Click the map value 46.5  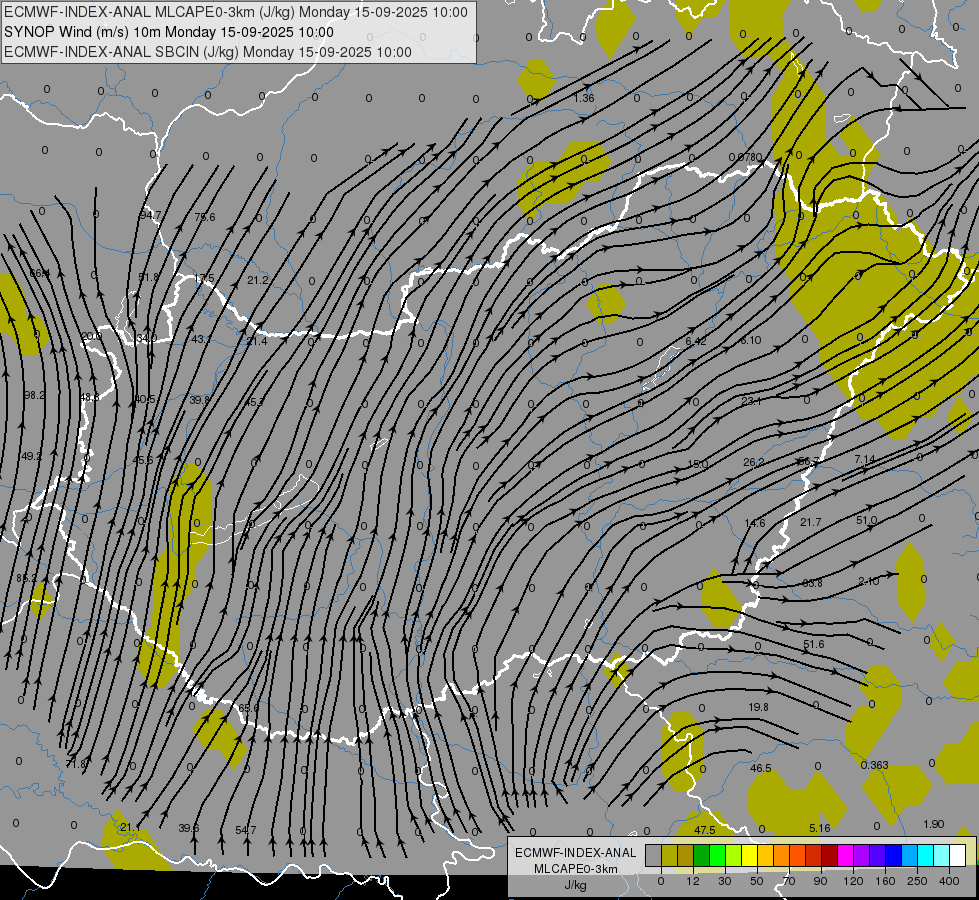(760, 768)
